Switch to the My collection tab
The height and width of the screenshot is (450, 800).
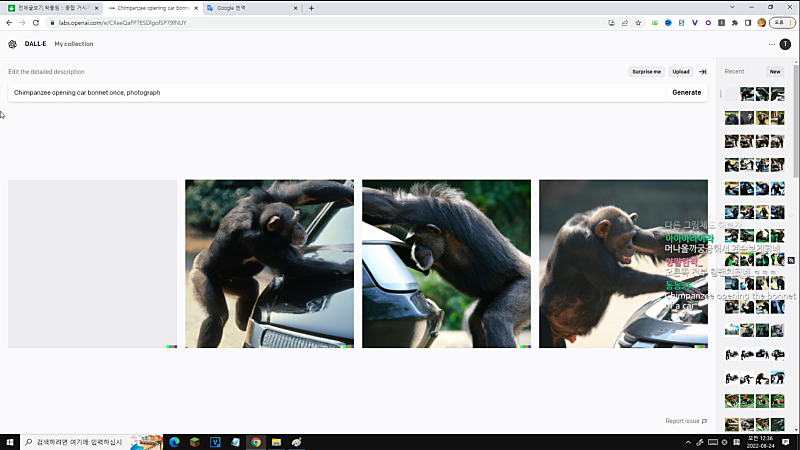tap(74, 44)
